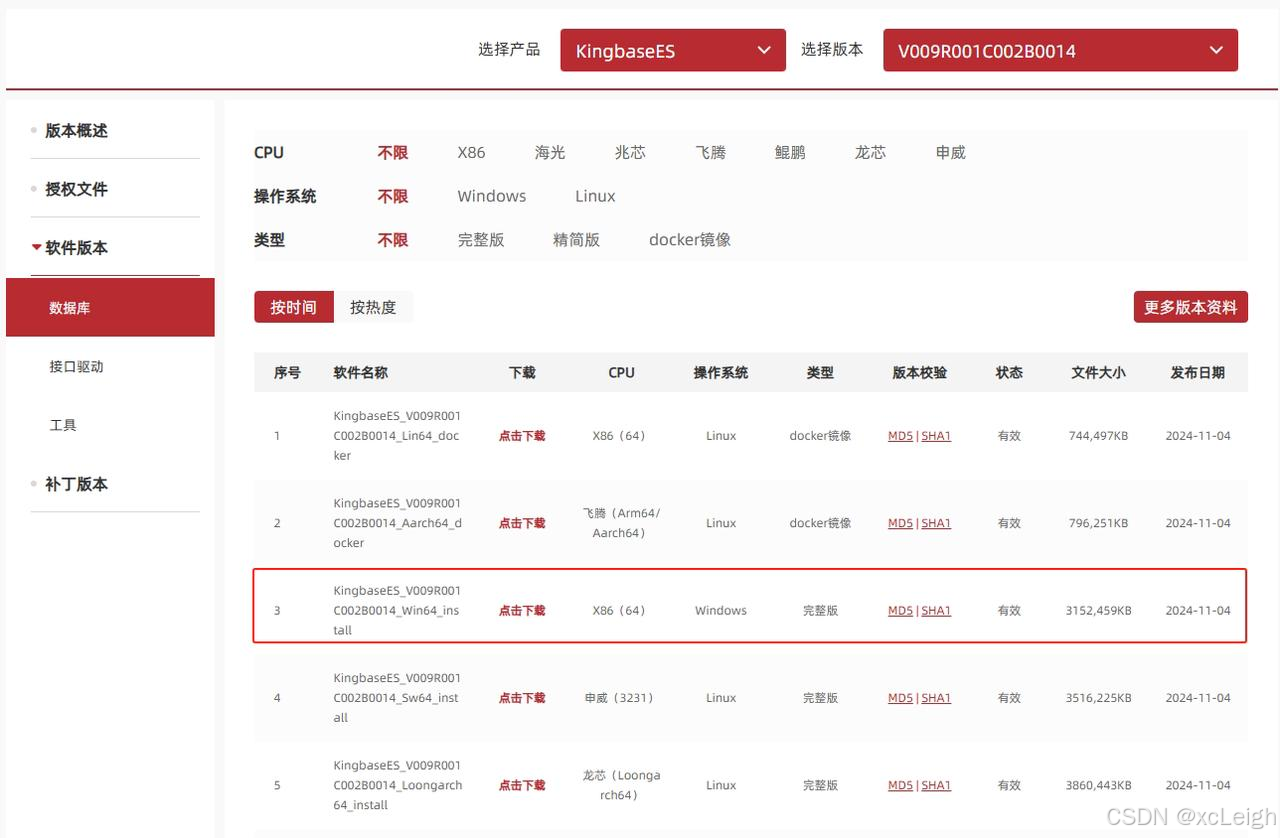This screenshot has width=1280, height=838.
Task: Open 授权文件 in the sidebar
Action: coord(76,189)
